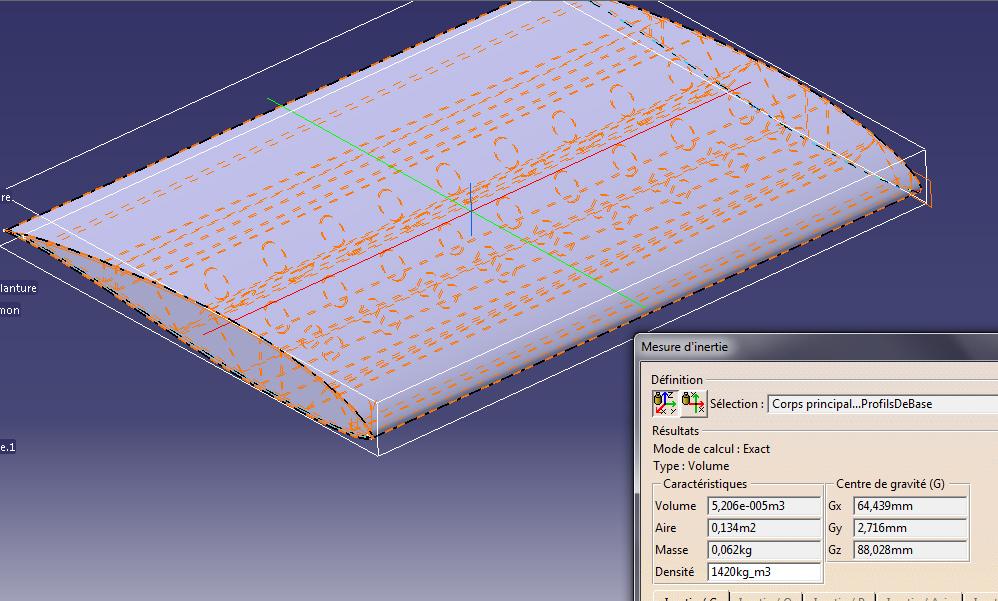The height and width of the screenshot is (601, 998).
Task: Click the 'Volume' label in Caractéristiques
Action: 675,506
